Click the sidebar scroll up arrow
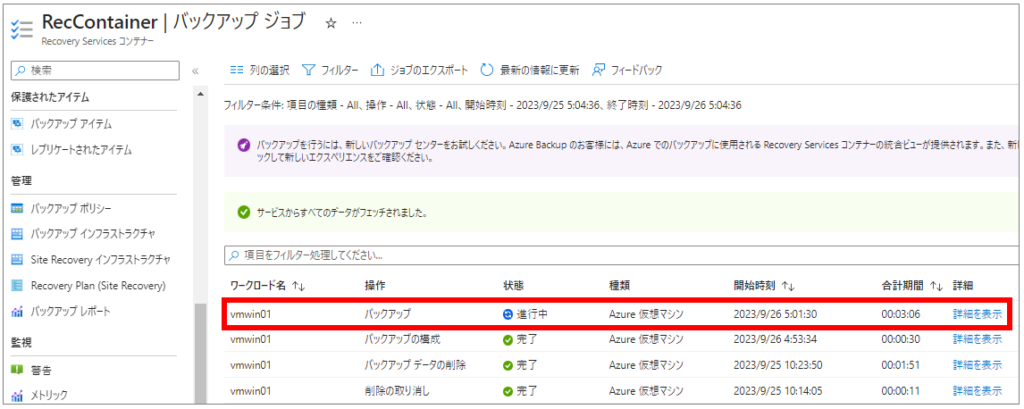1024x409 pixels. point(200,95)
